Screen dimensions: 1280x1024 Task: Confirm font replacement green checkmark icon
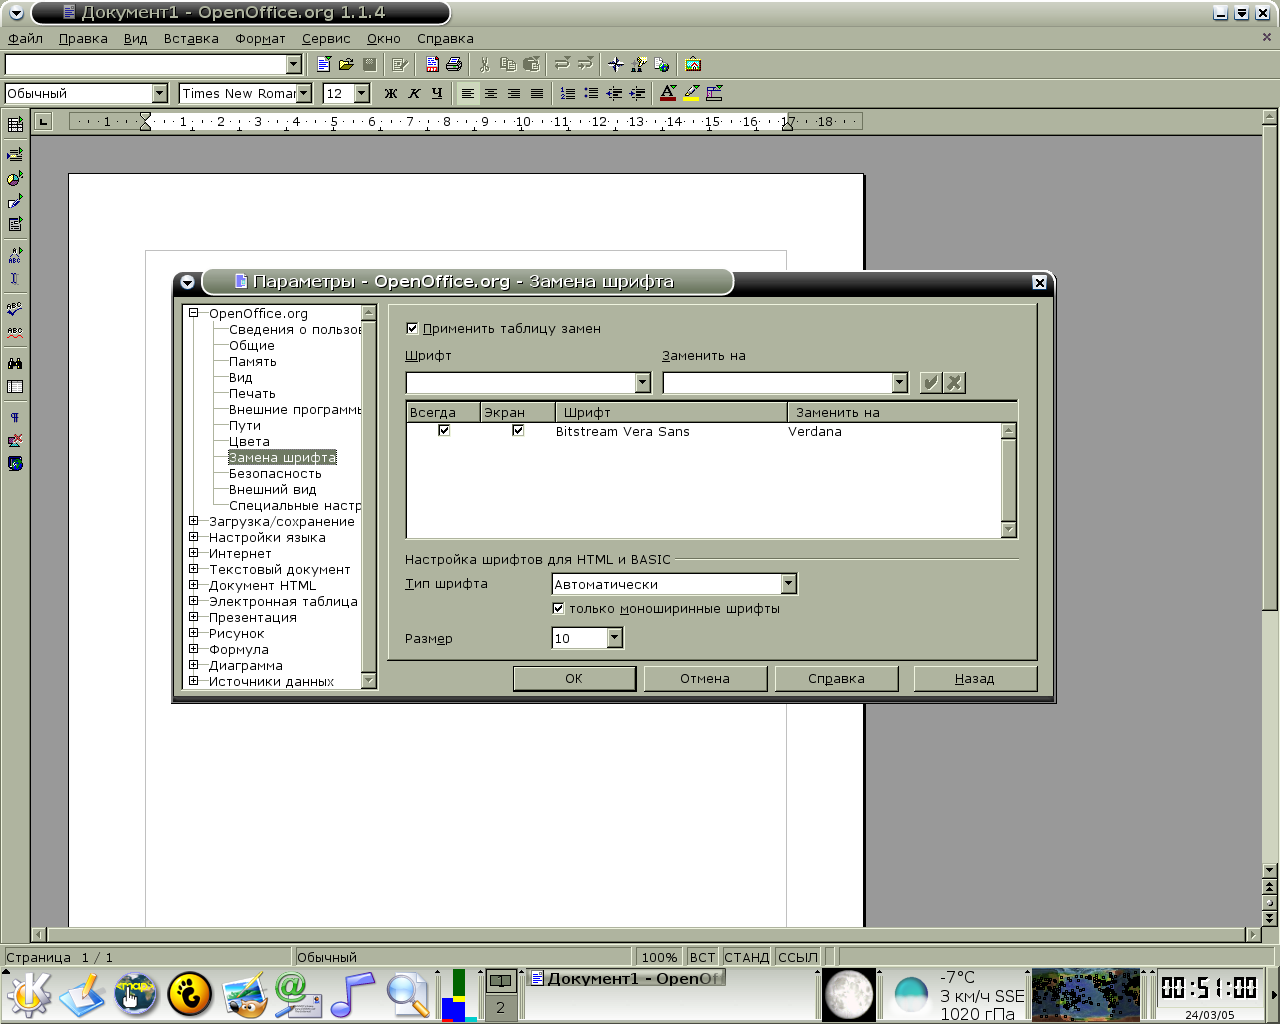click(x=931, y=382)
